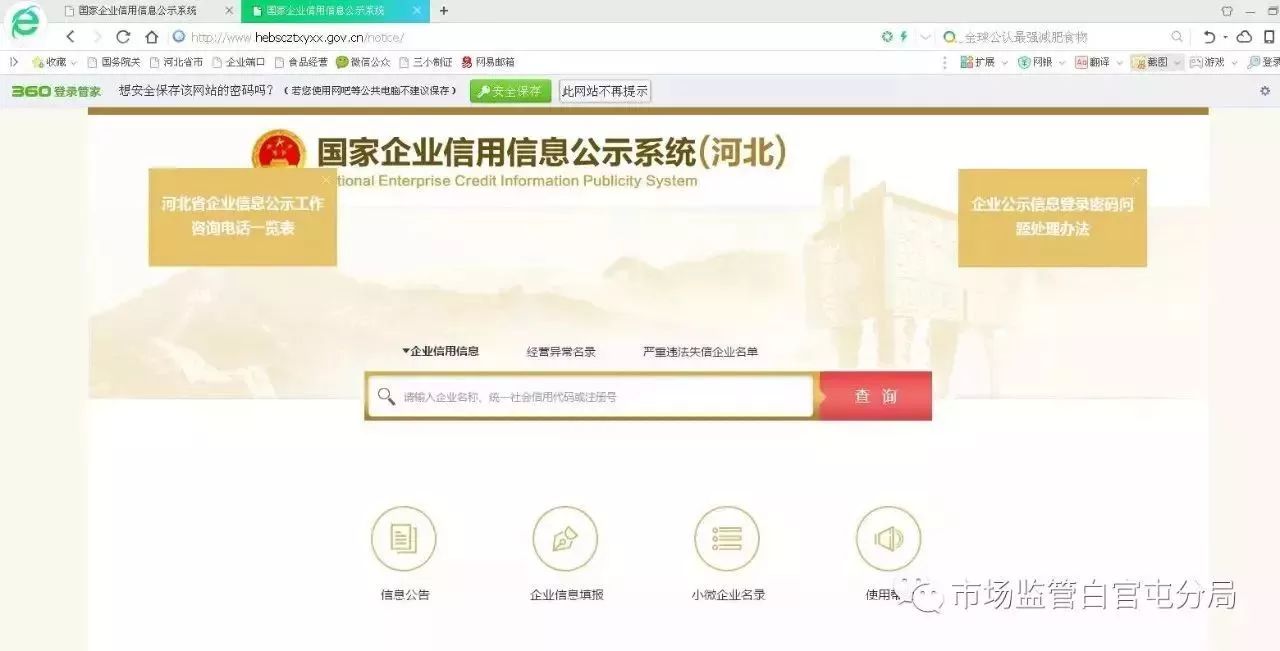Image resolution: width=1280 pixels, height=651 pixels.
Task: Expand the bookmarks sidebar arrow
Action: tap(15, 62)
